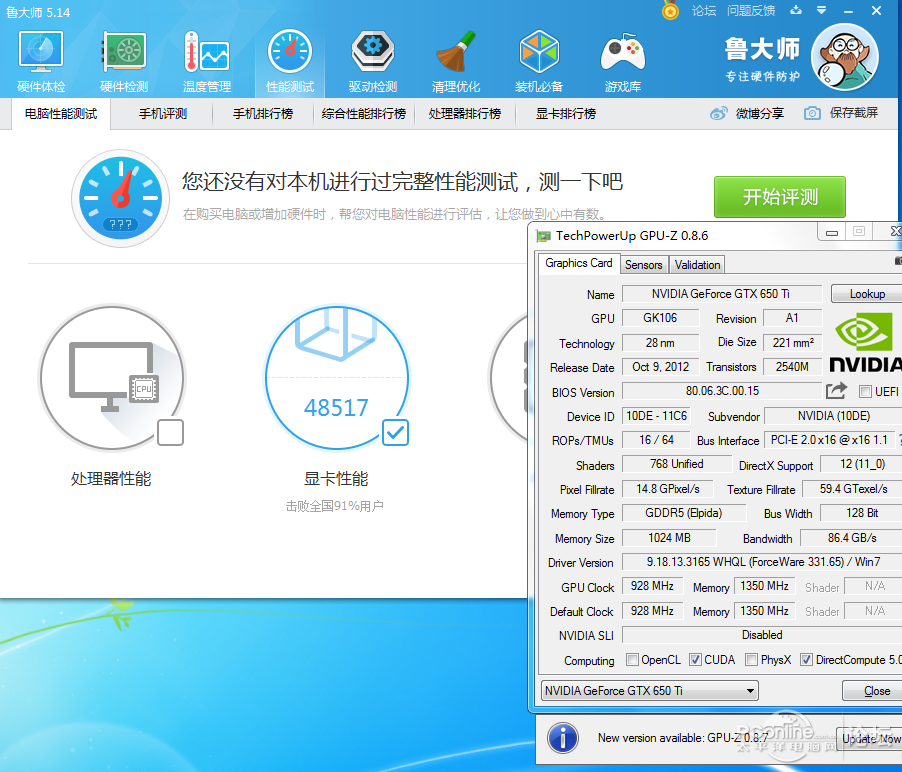Click the skin/clothing icon in title bar
The height and width of the screenshot is (772, 902).
[x=796, y=10]
